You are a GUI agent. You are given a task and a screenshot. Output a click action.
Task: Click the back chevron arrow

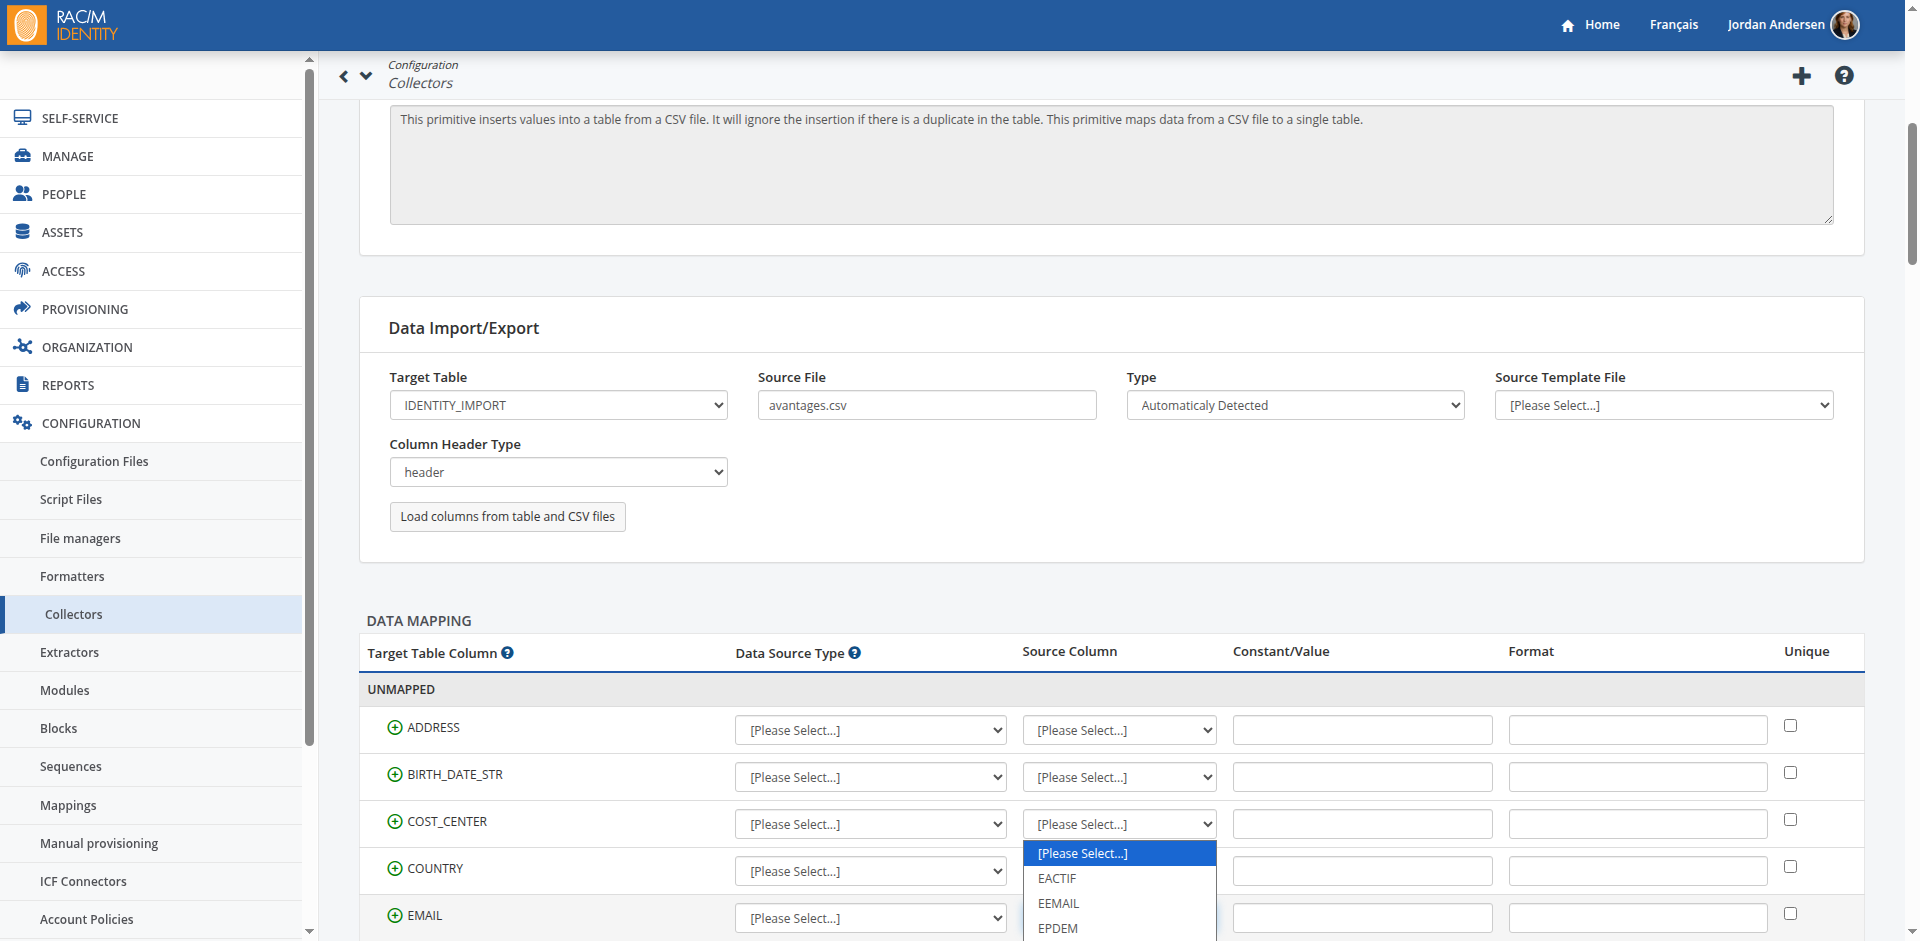[x=344, y=76]
